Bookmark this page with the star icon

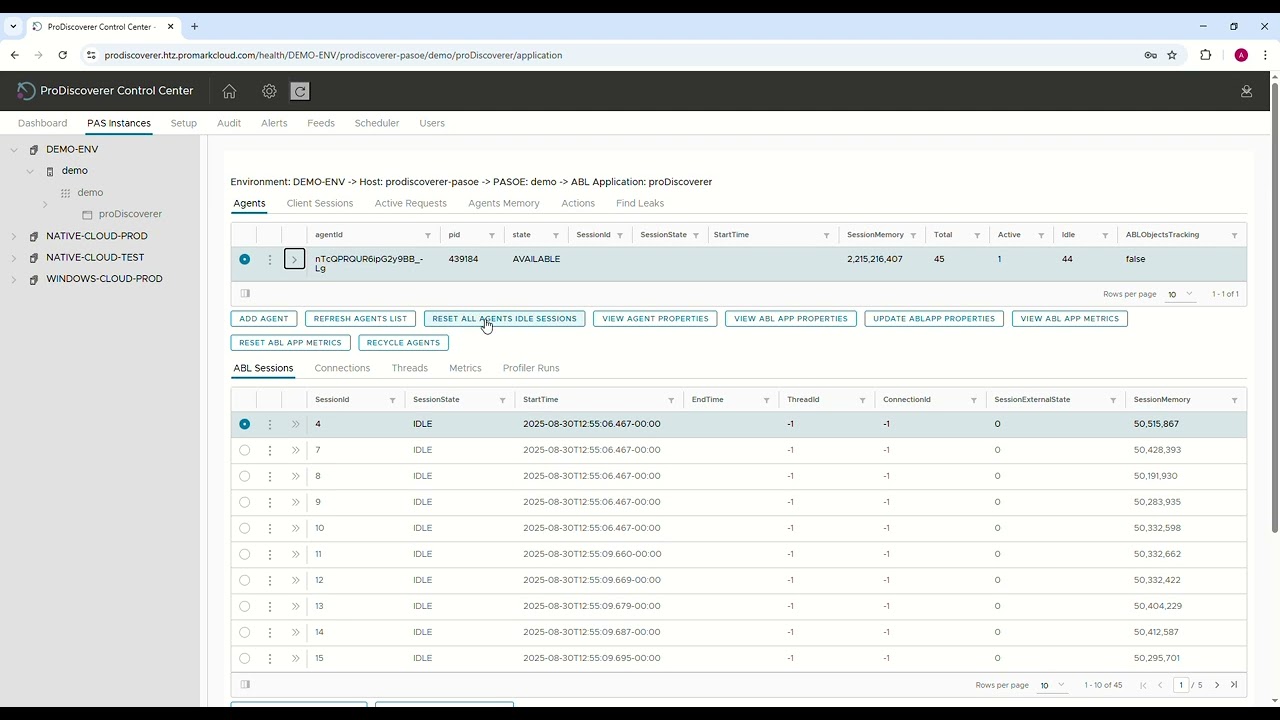[x=1172, y=55]
